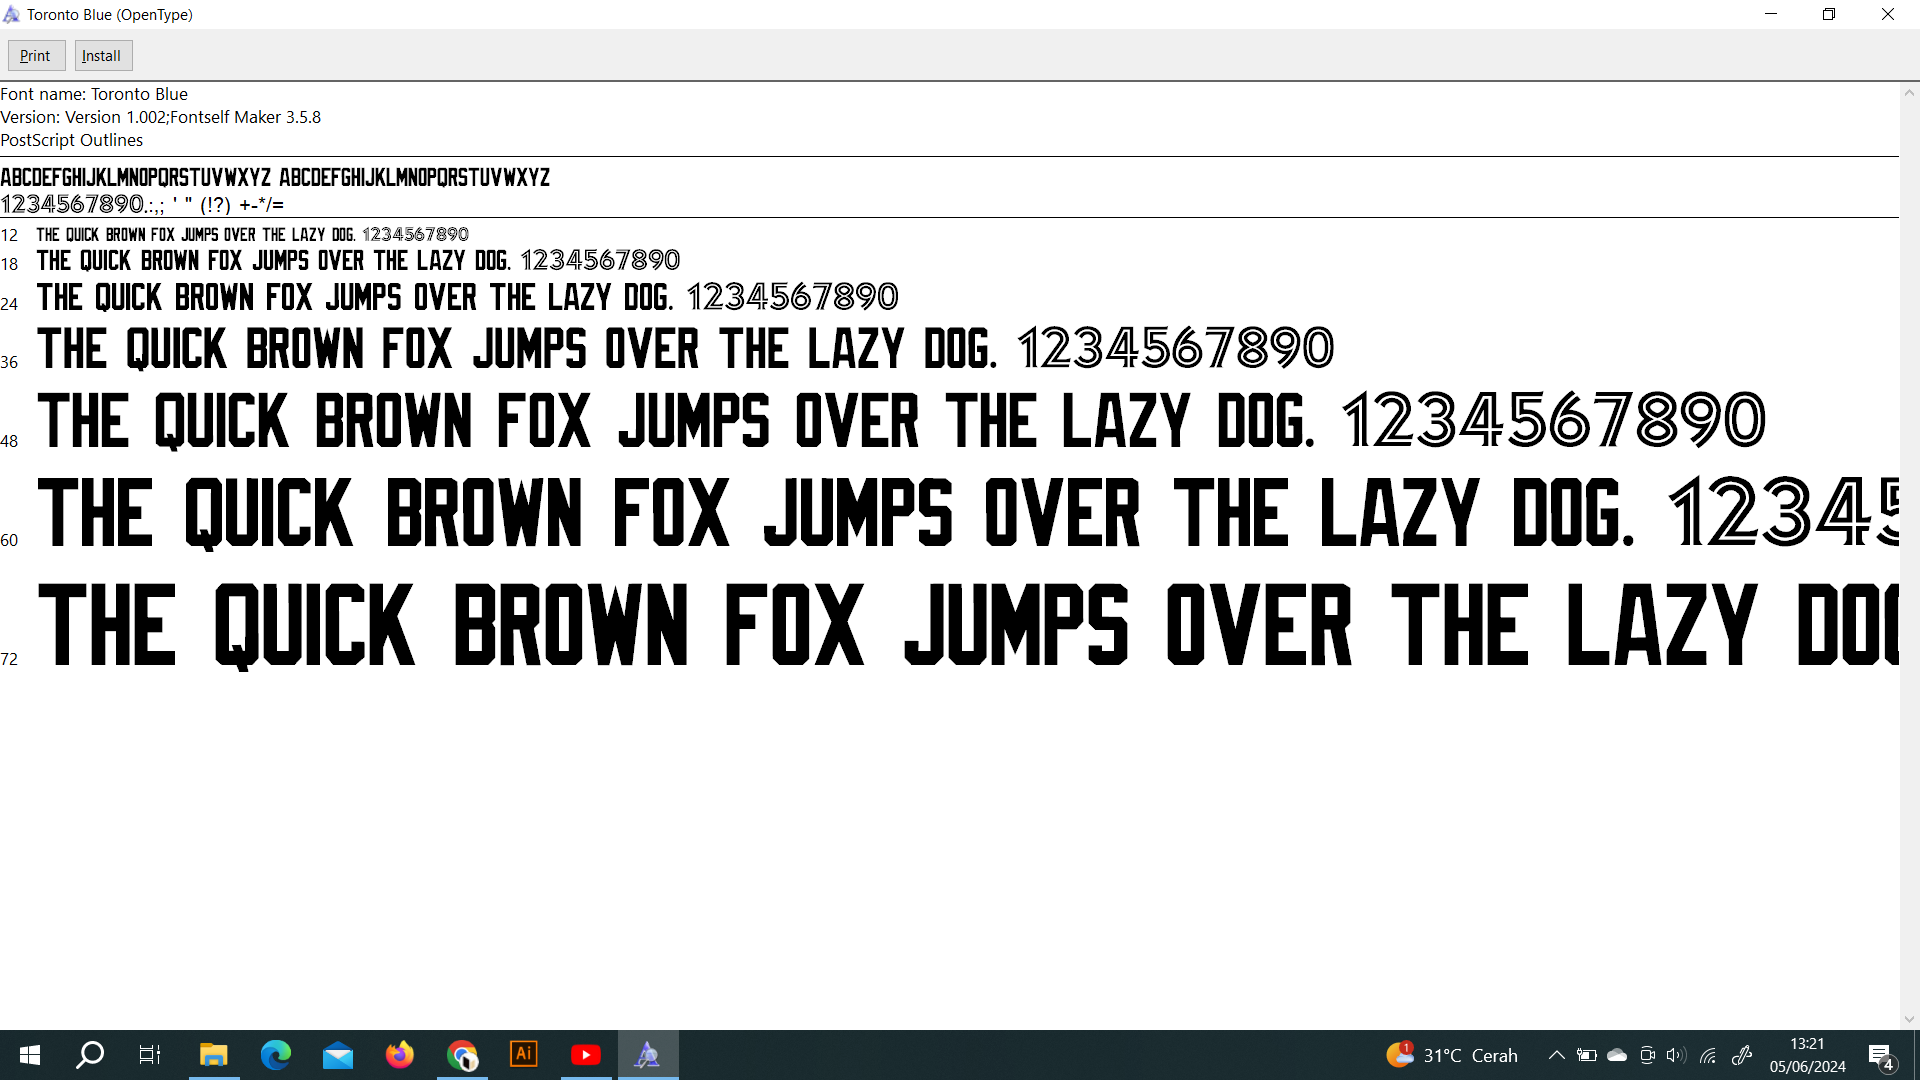Click the clock and date display
1920x1080 pixels.
(x=1807, y=1055)
